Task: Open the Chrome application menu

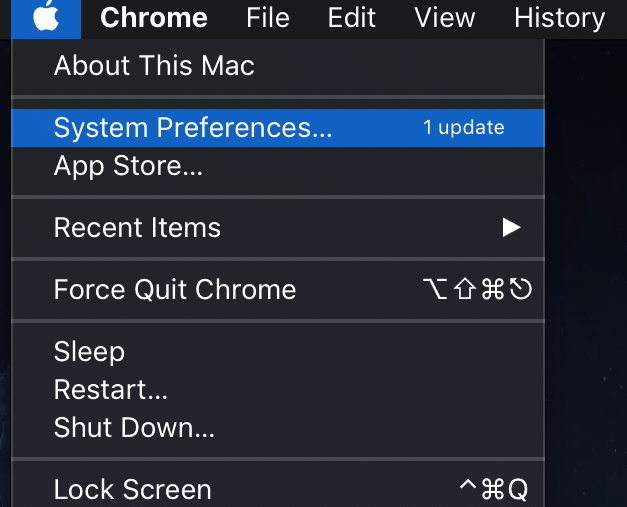Action: point(154,18)
